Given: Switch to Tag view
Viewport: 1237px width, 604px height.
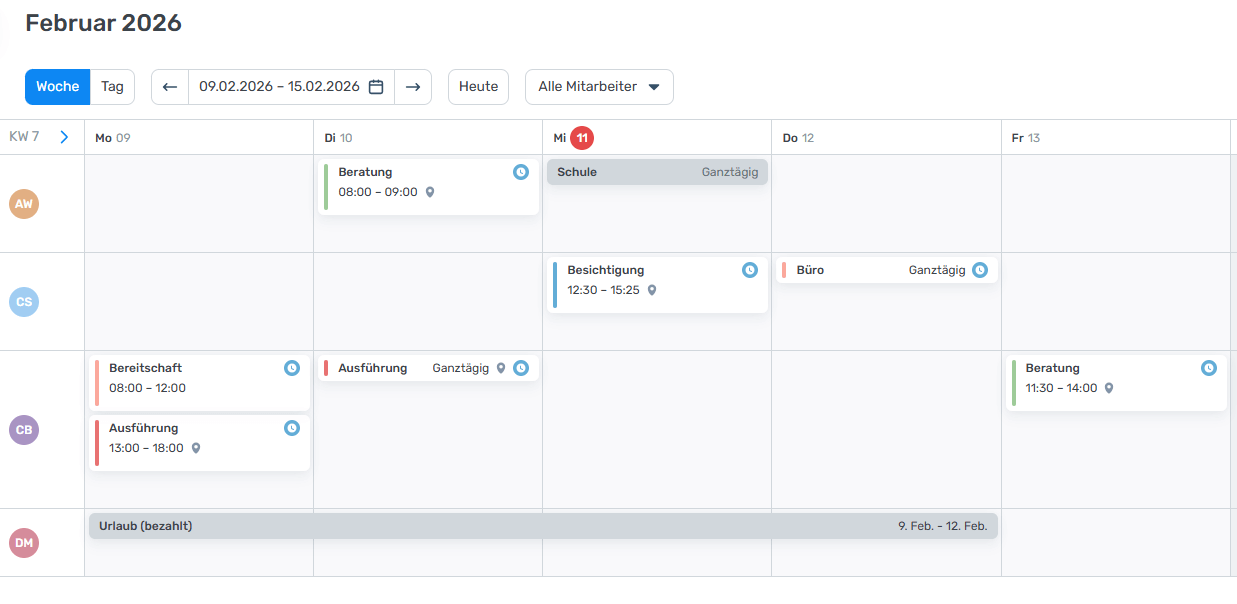Looking at the screenshot, I should [112, 87].
